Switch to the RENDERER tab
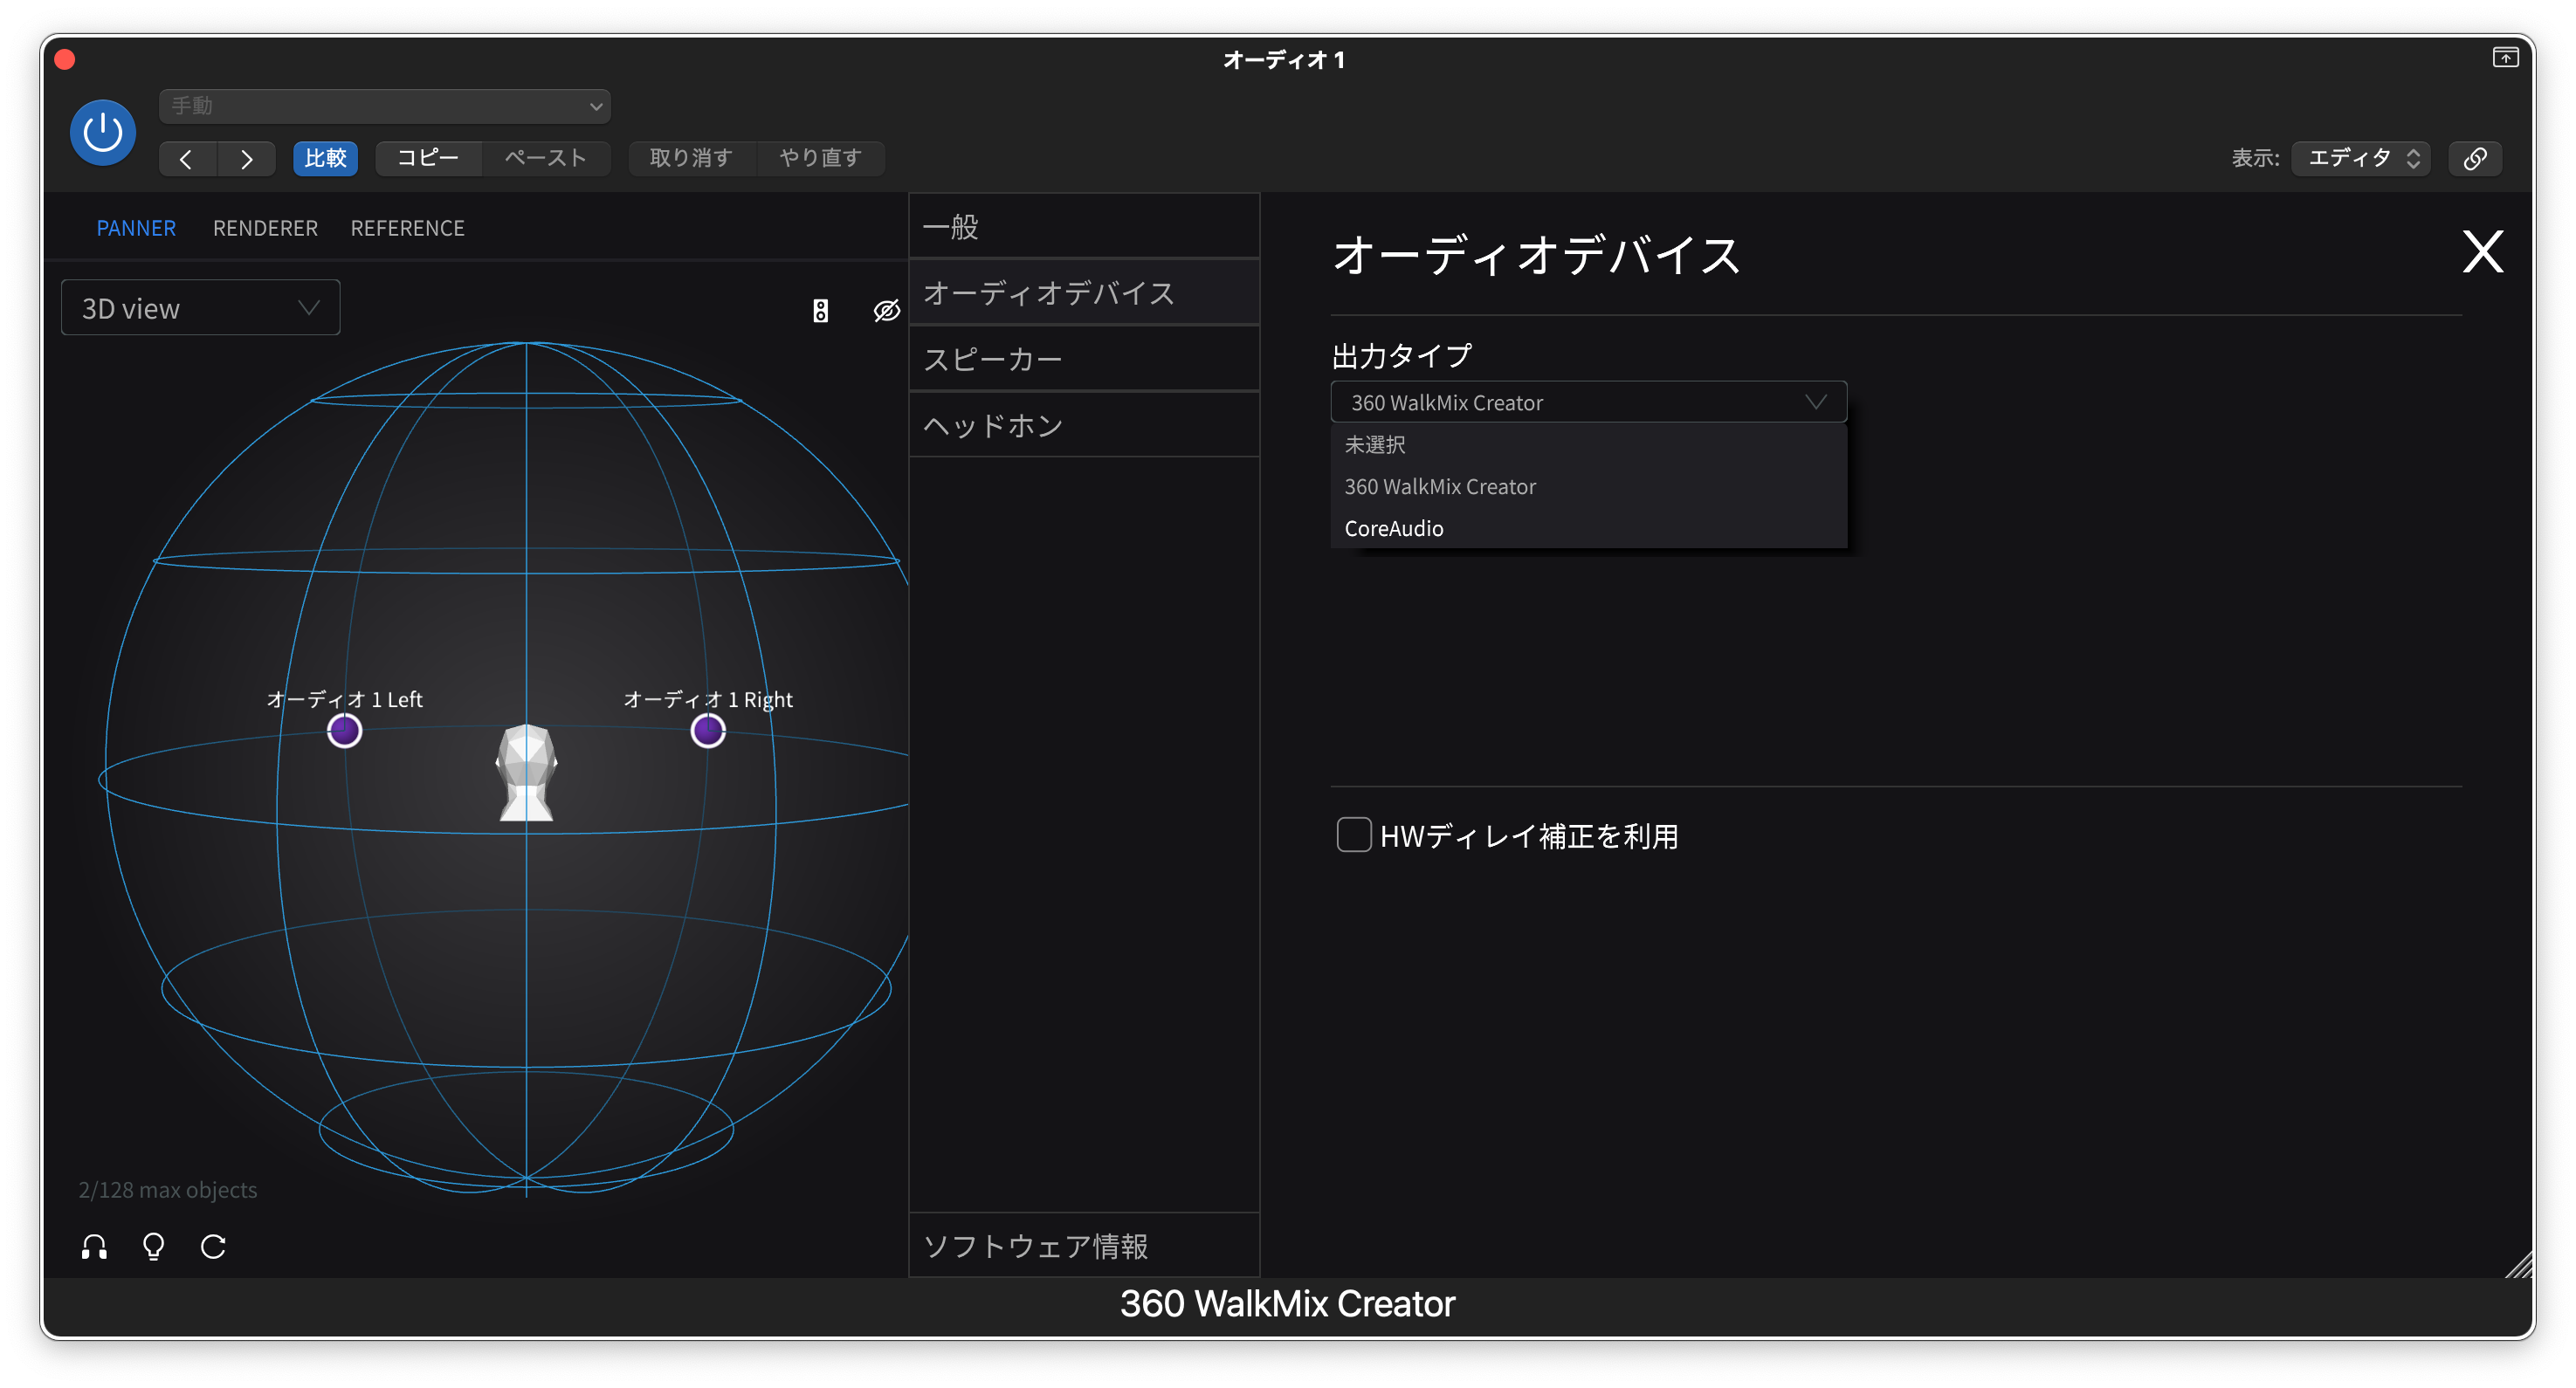Screen dimensions: 2576x1388 (265, 228)
